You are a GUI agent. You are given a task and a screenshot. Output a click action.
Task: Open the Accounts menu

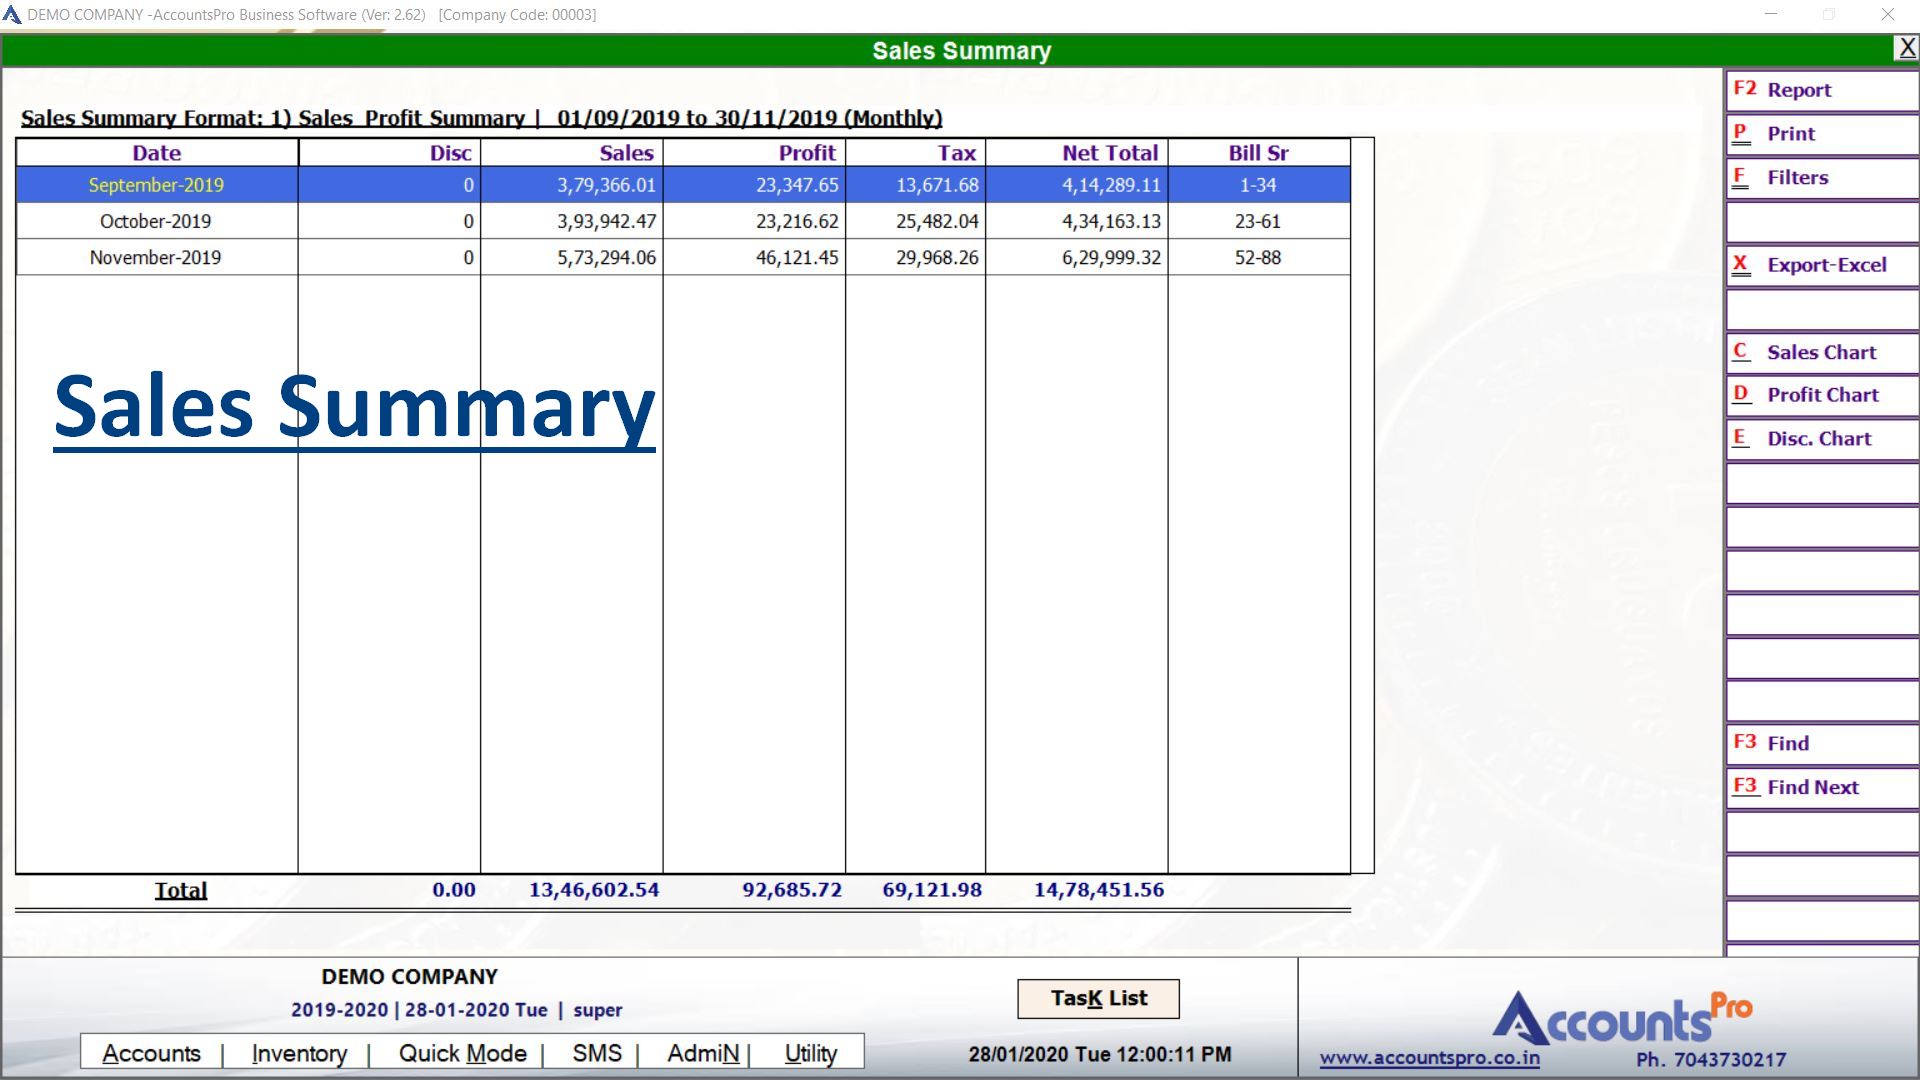[x=151, y=1053]
